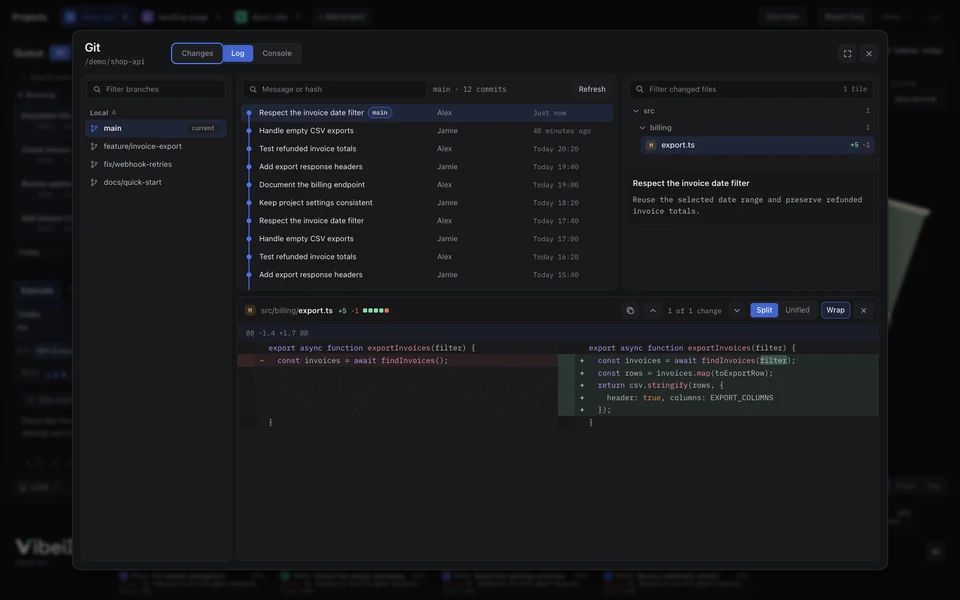Click the commit title in details panel
The height and width of the screenshot is (600, 960).
tap(691, 183)
